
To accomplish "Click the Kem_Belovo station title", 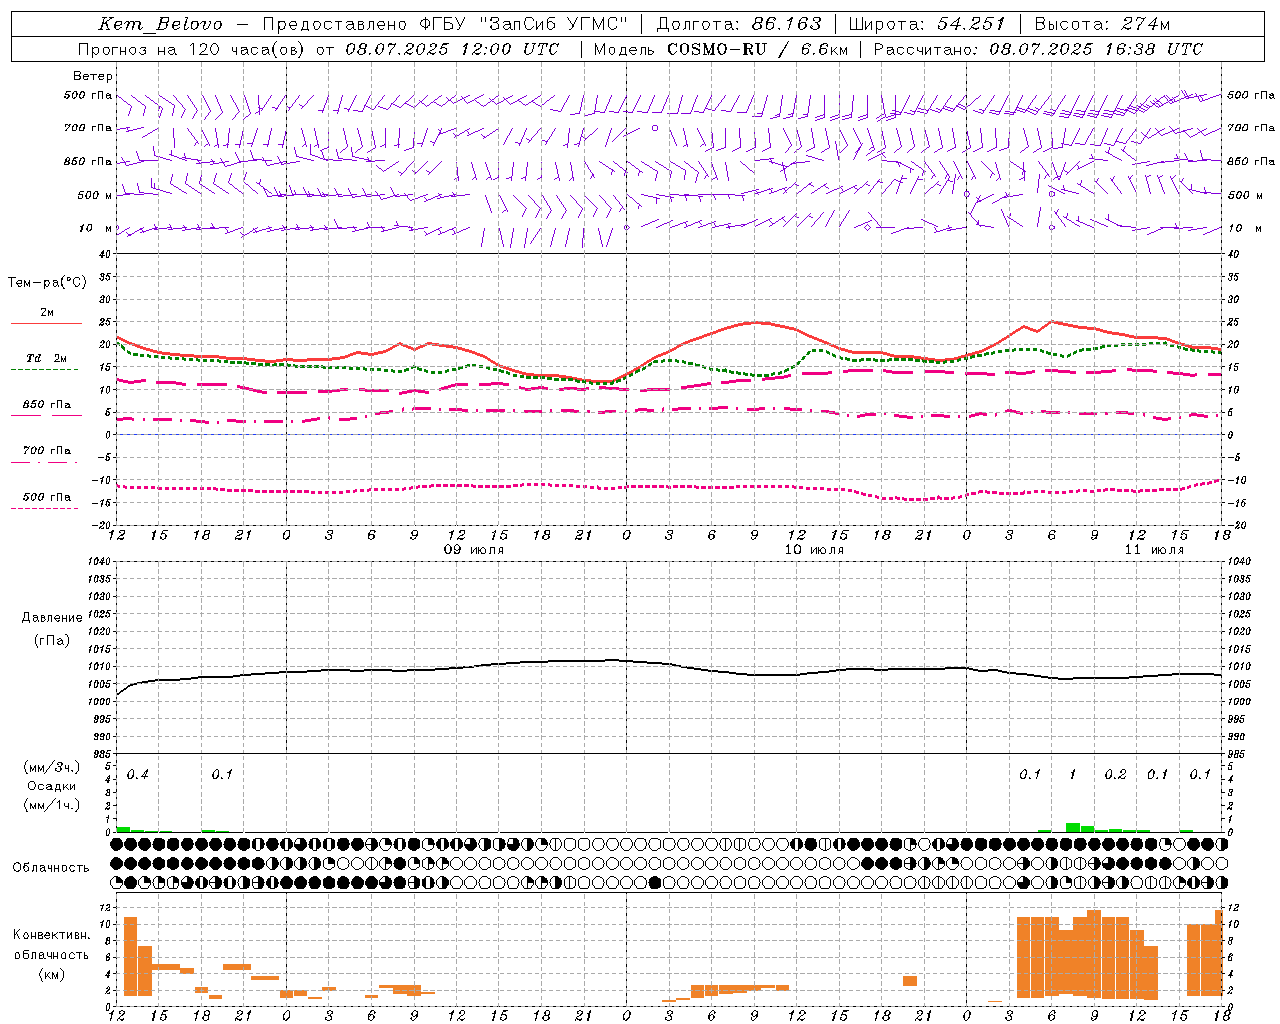I will click(x=160, y=24).
